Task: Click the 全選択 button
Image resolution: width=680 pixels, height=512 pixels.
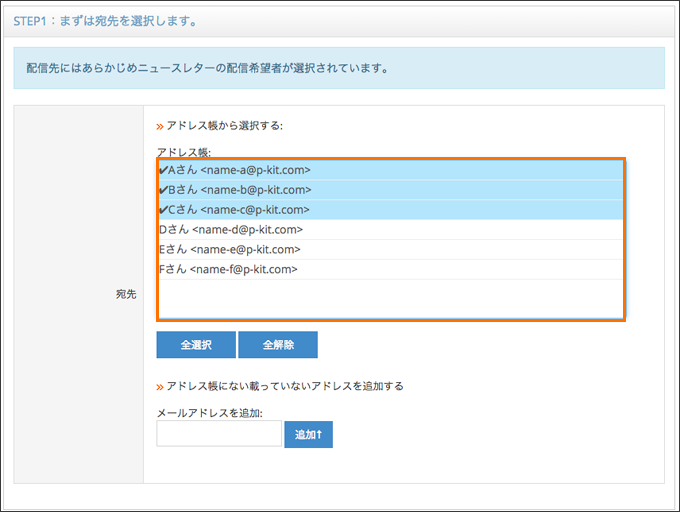Action: point(196,345)
